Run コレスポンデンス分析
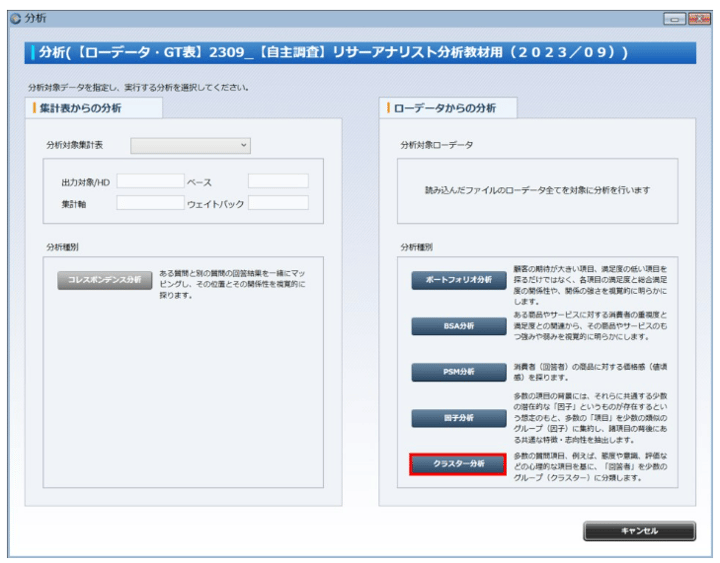The image size is (720, 563). click(104, 279)
